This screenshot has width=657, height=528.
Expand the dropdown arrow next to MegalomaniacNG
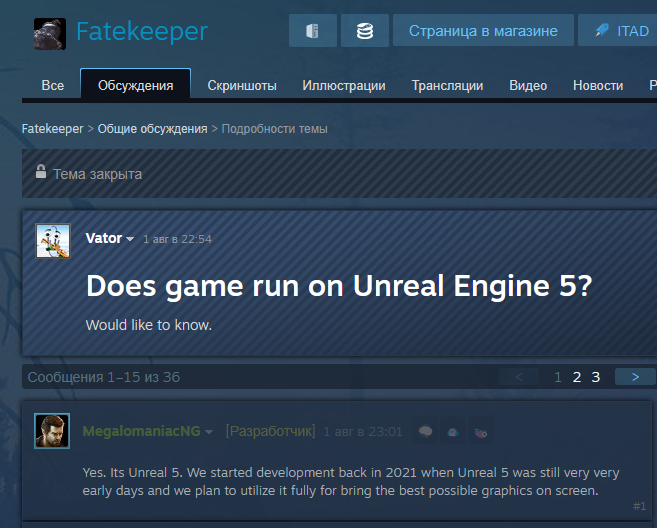pos(209,432)
